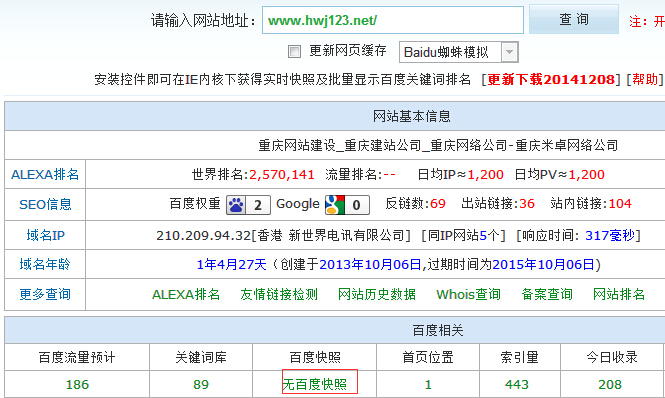The image size is (665, 398).
Task: Open the 域名年龄 link
Action: (45, 264)
